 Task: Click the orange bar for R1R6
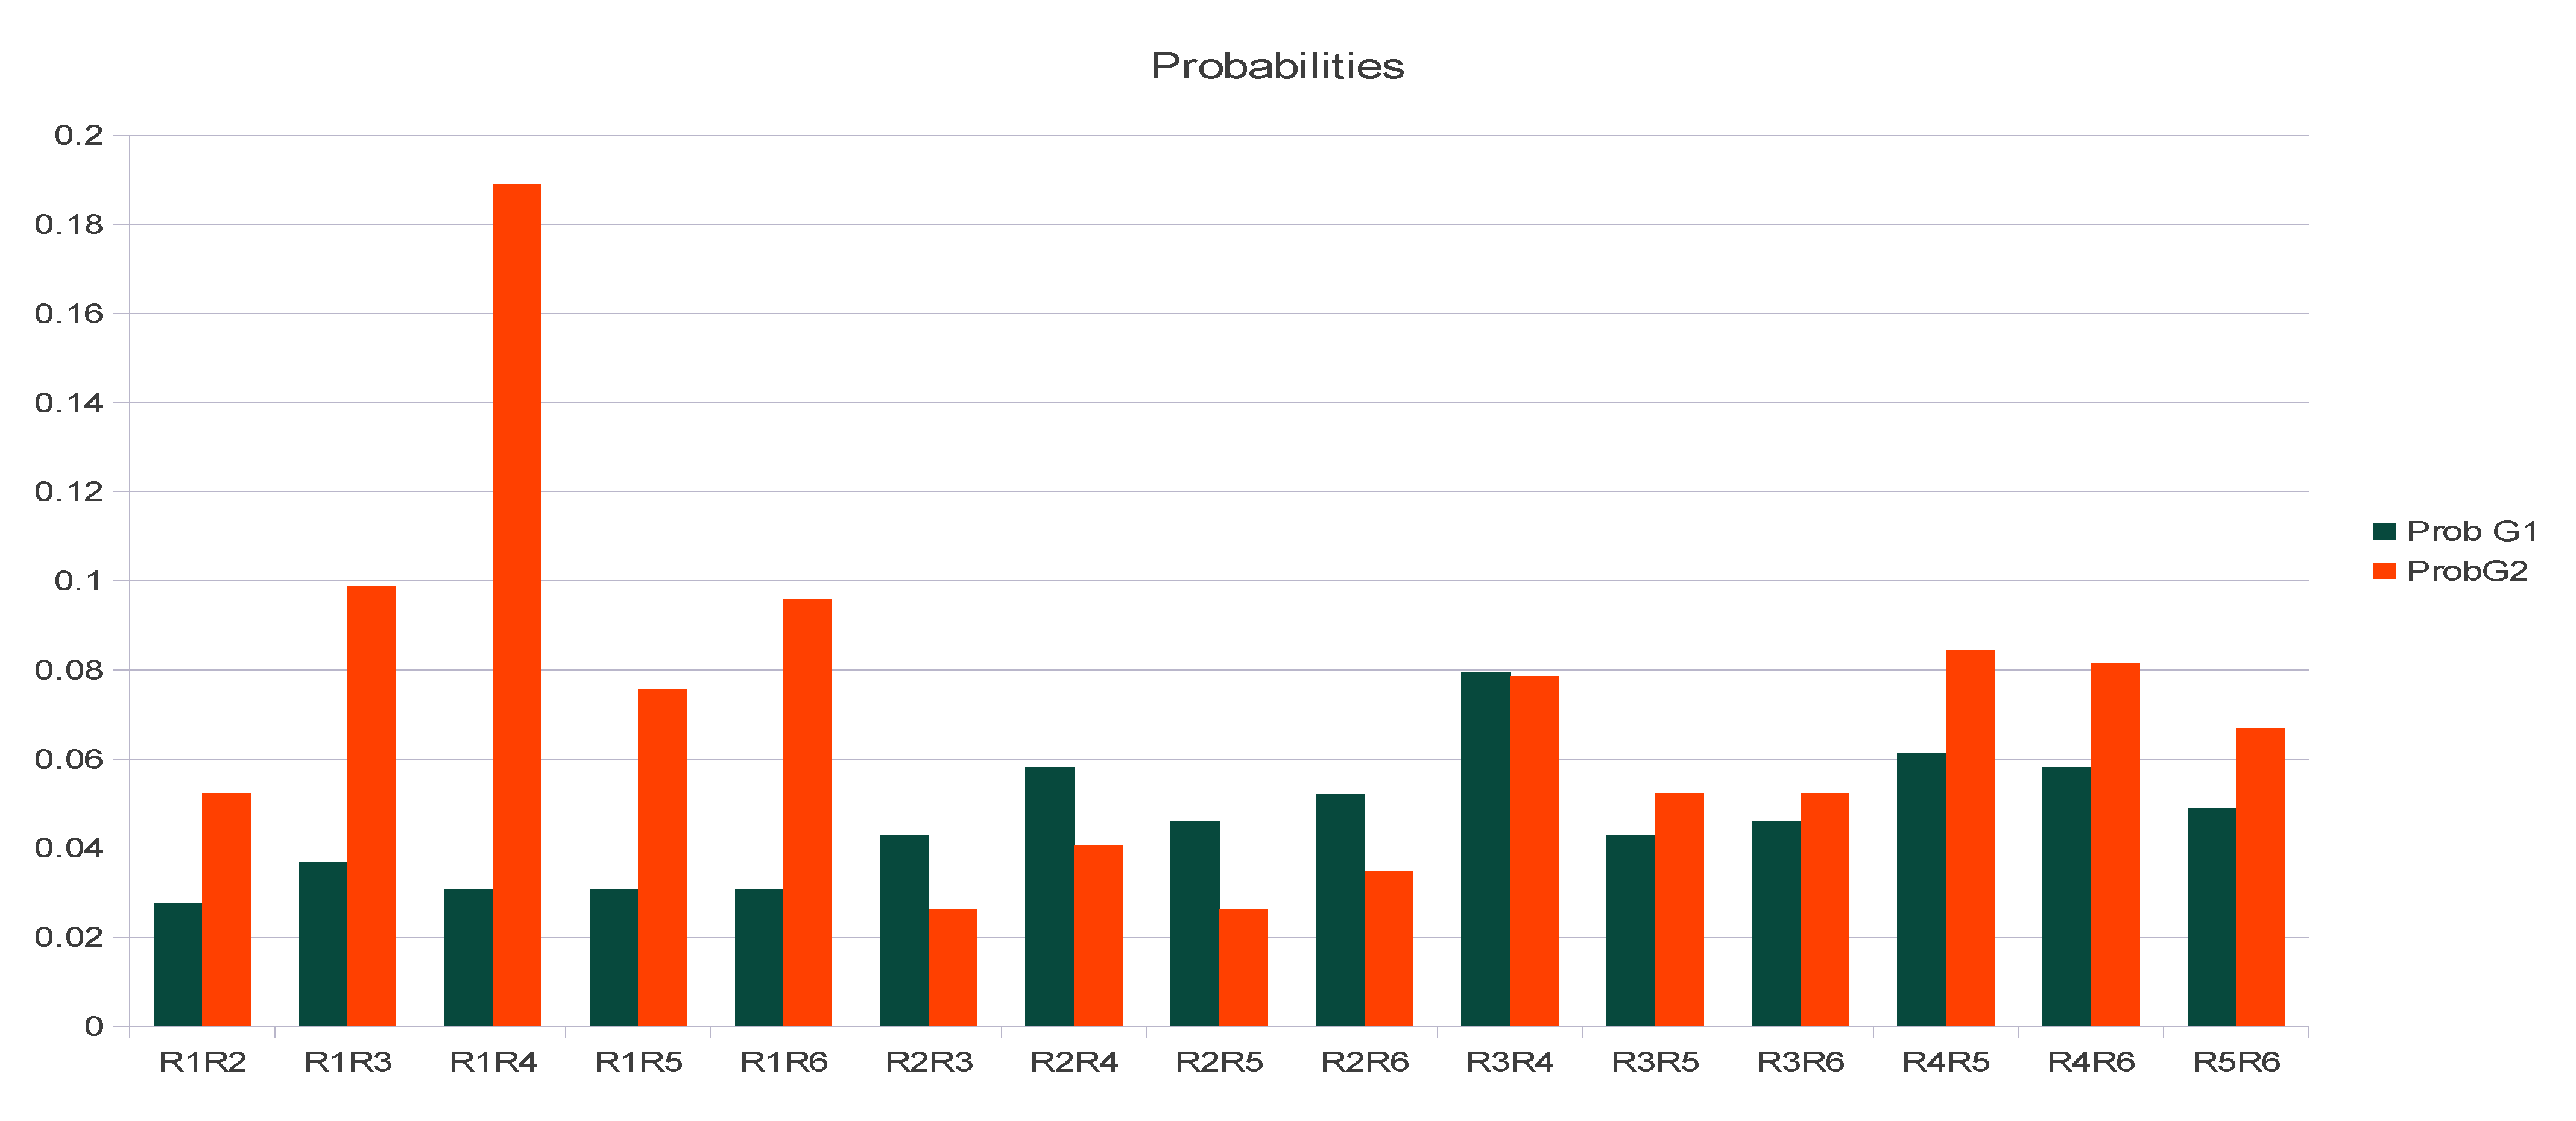(x=807, y=812)
